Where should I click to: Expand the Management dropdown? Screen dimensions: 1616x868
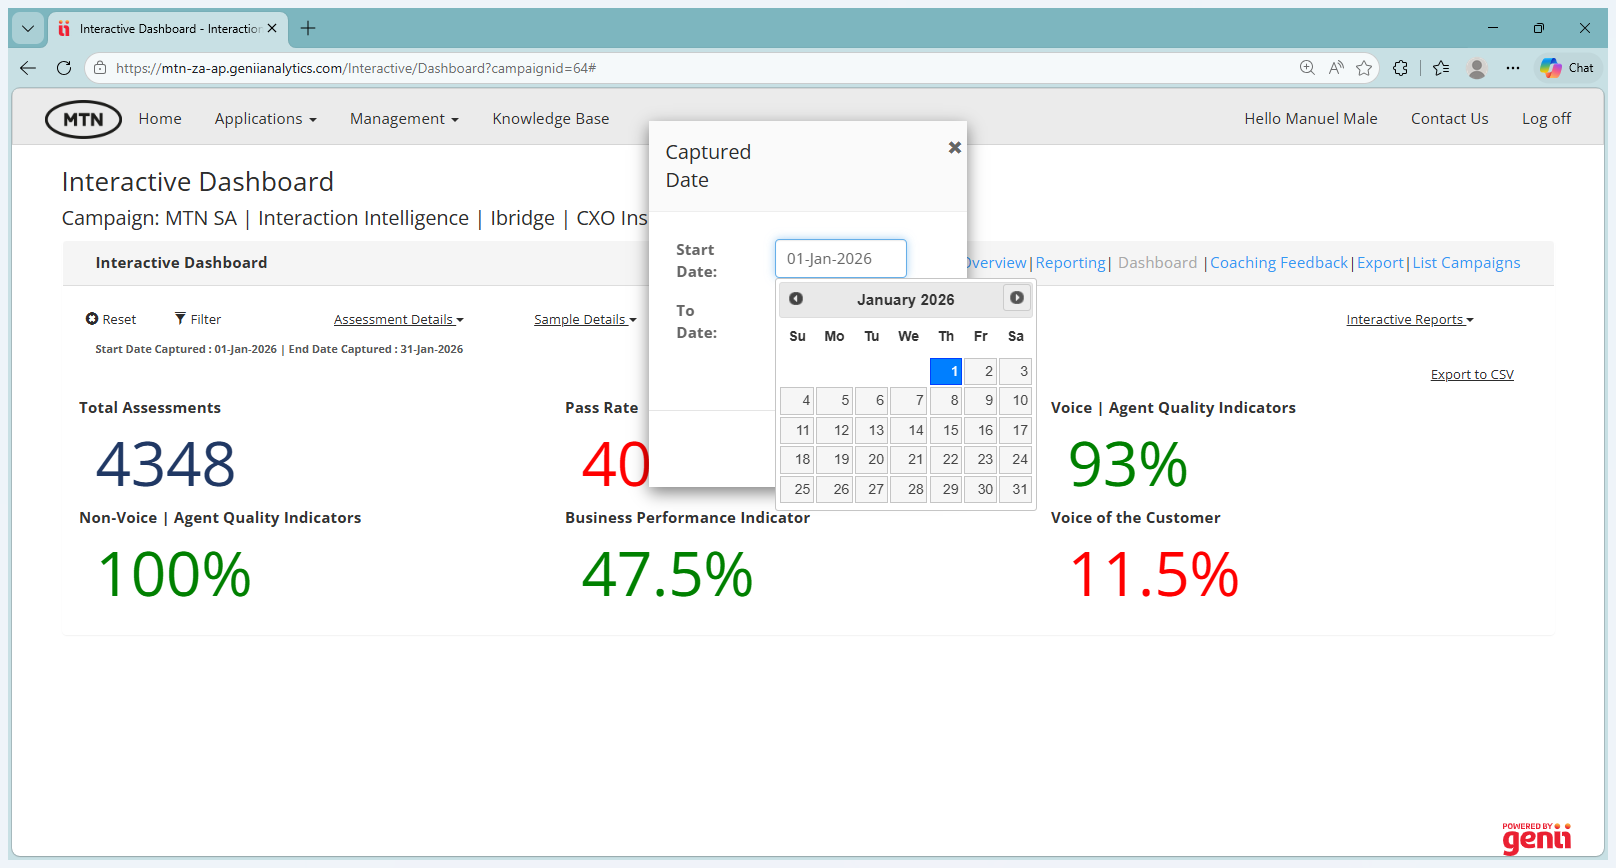tap(403, 119)
